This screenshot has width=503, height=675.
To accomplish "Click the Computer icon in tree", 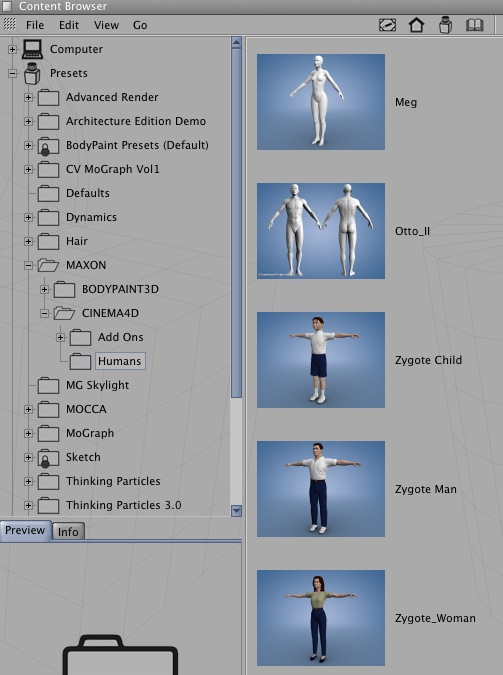I will point(33,49).
